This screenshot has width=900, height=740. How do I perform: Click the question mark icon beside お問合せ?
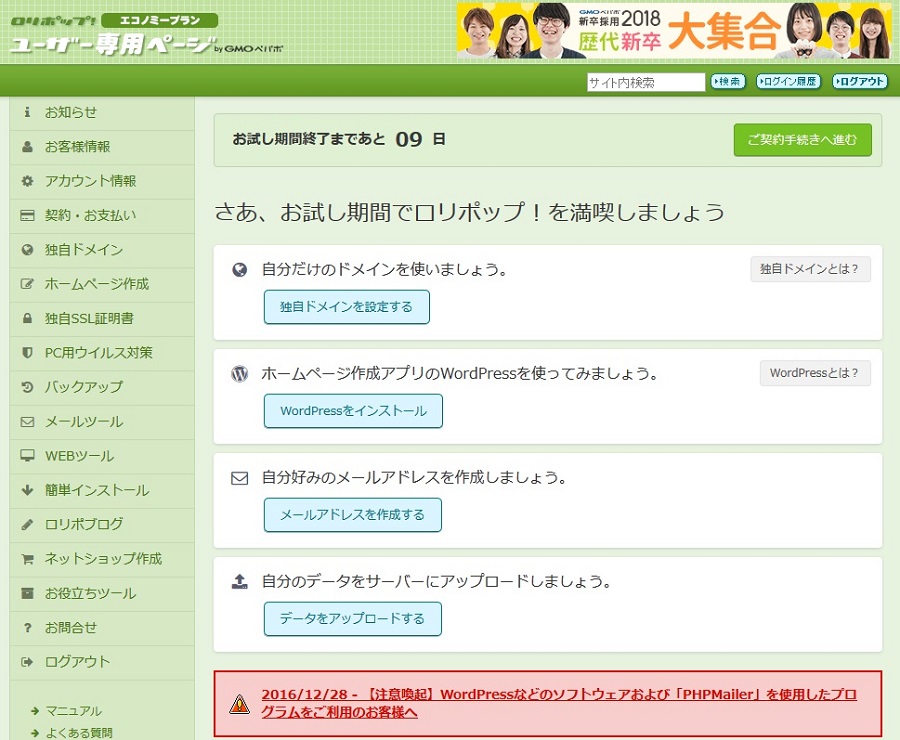click(x=27, y=627)
